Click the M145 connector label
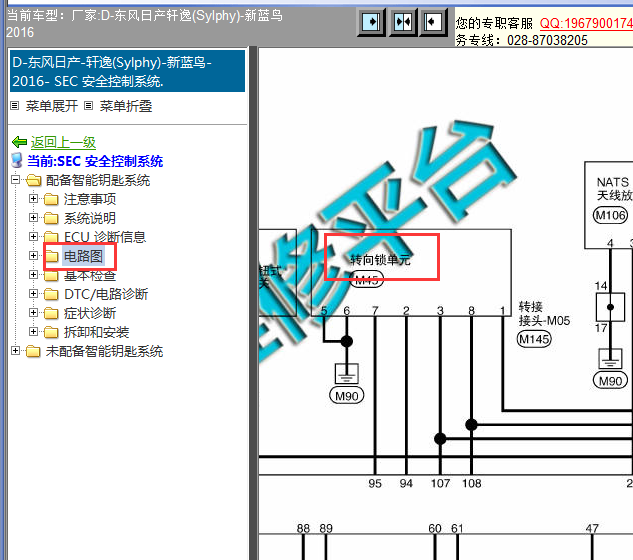Image resolution: width=633 pixels, height=560 pixels. tap(534, 339)
